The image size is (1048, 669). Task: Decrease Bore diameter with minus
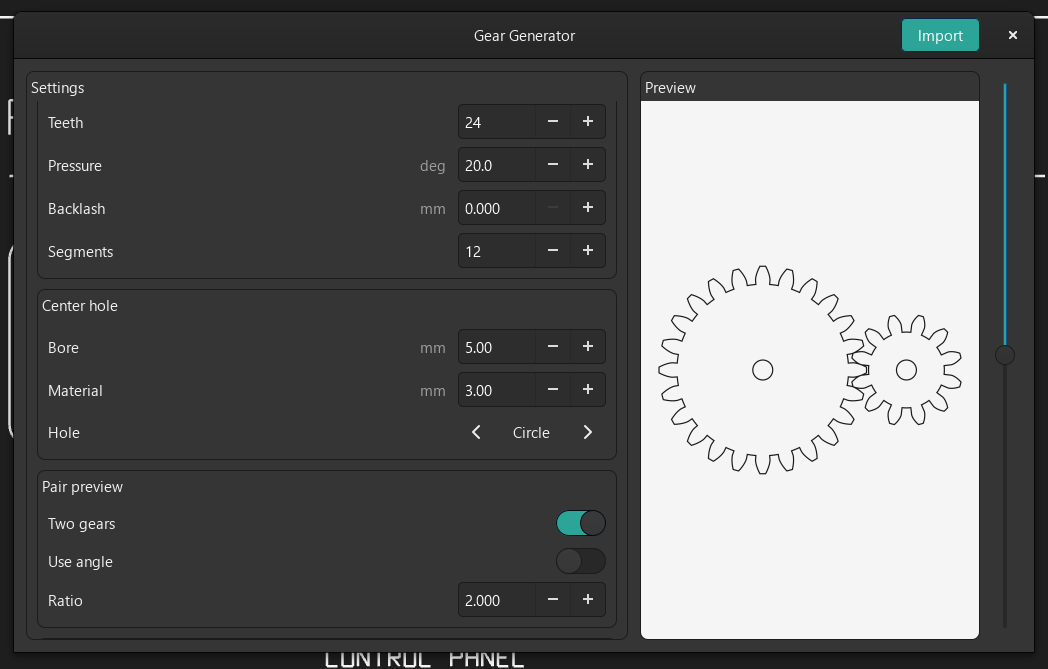[x=553, y=347]
